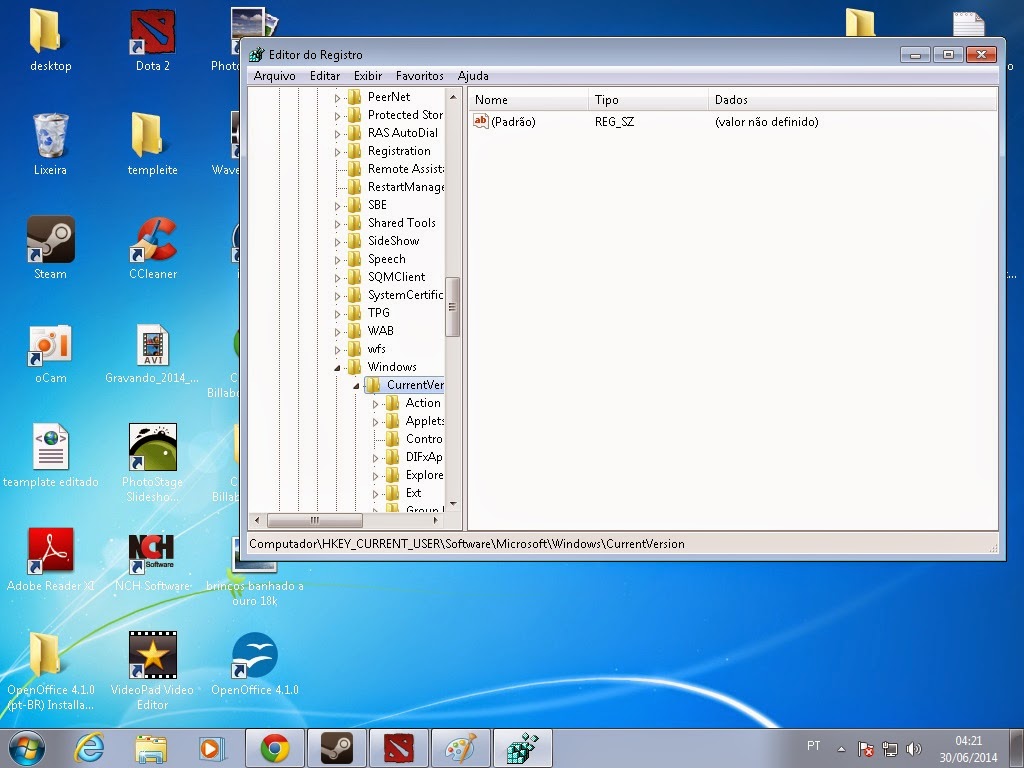
Task: Expand the Applets subkey
Action: (376, 422)
